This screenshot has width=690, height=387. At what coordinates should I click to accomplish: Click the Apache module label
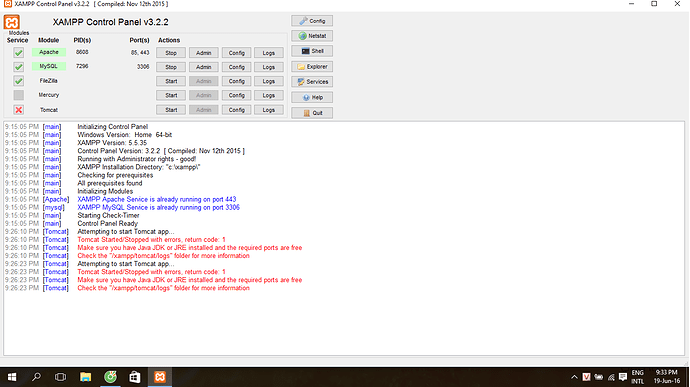click(49, 52)
